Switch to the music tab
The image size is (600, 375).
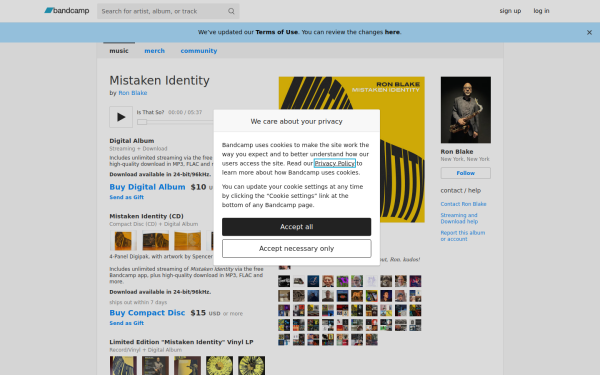click(119, 51)
